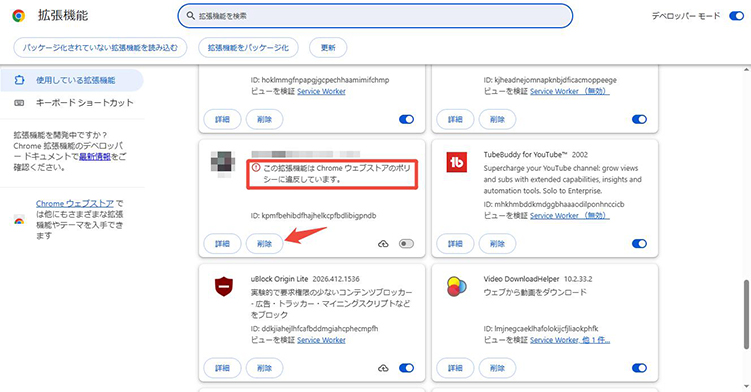Click 詳細 for Video DownloadHelper
The width and height of the screenshot is (751, 392).
(x=455, y=368)
